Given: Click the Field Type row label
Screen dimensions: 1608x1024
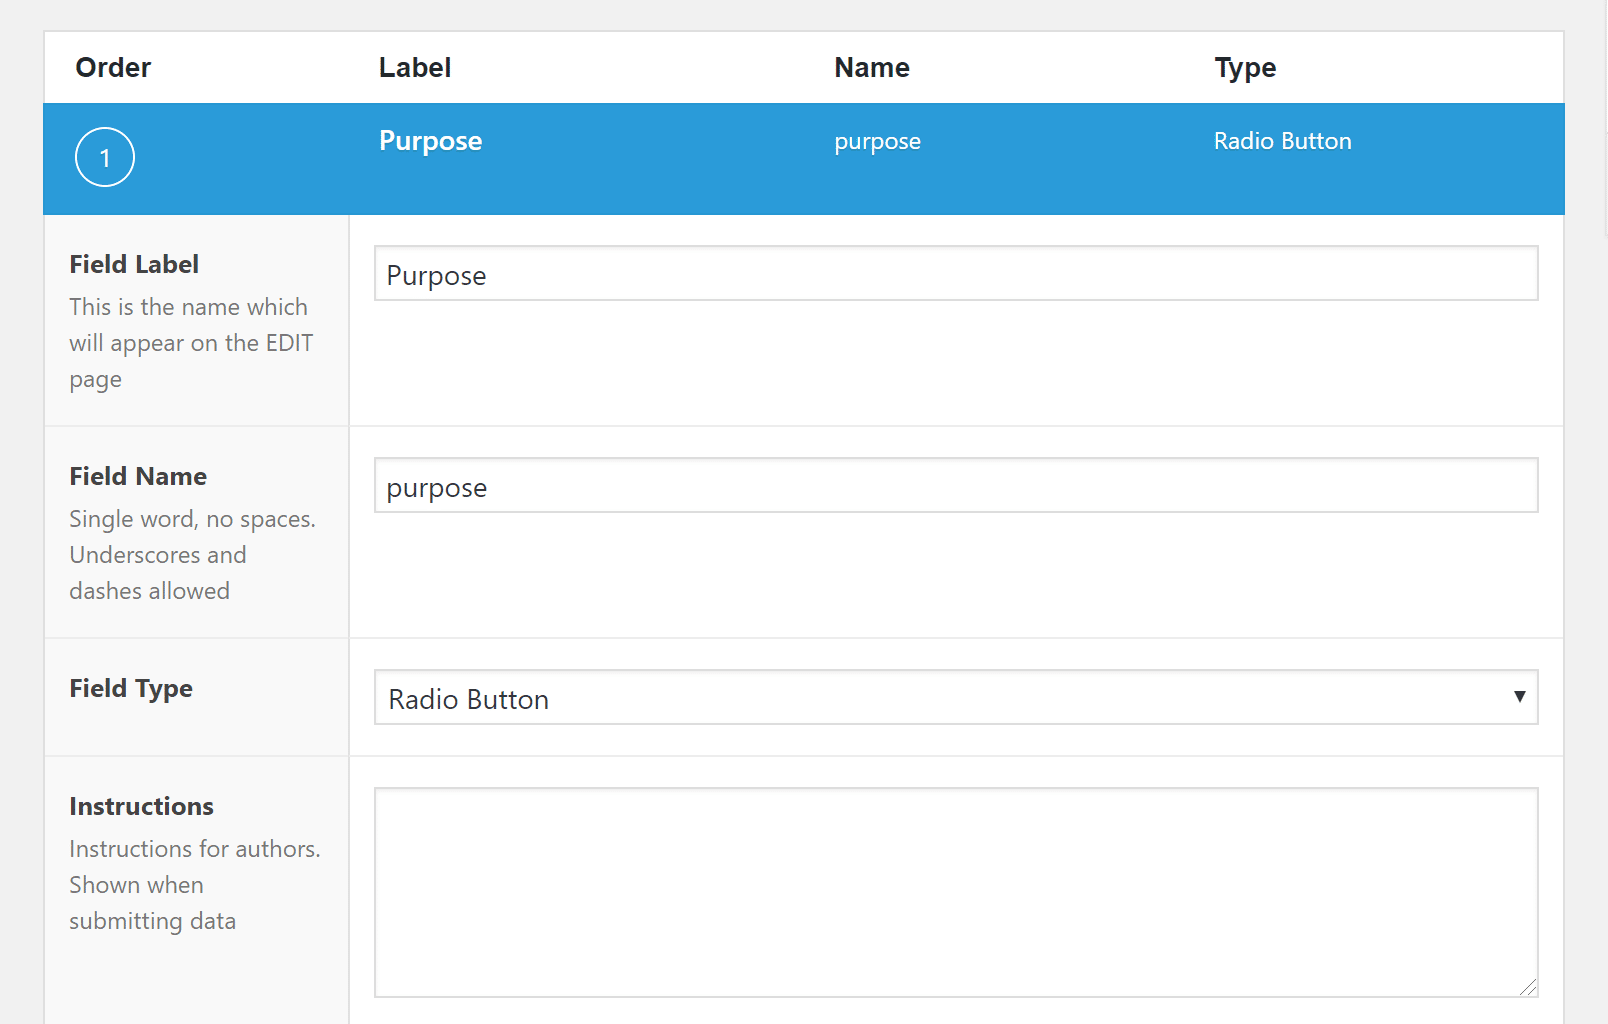Looking at the screenshot, I should (131, 688).
